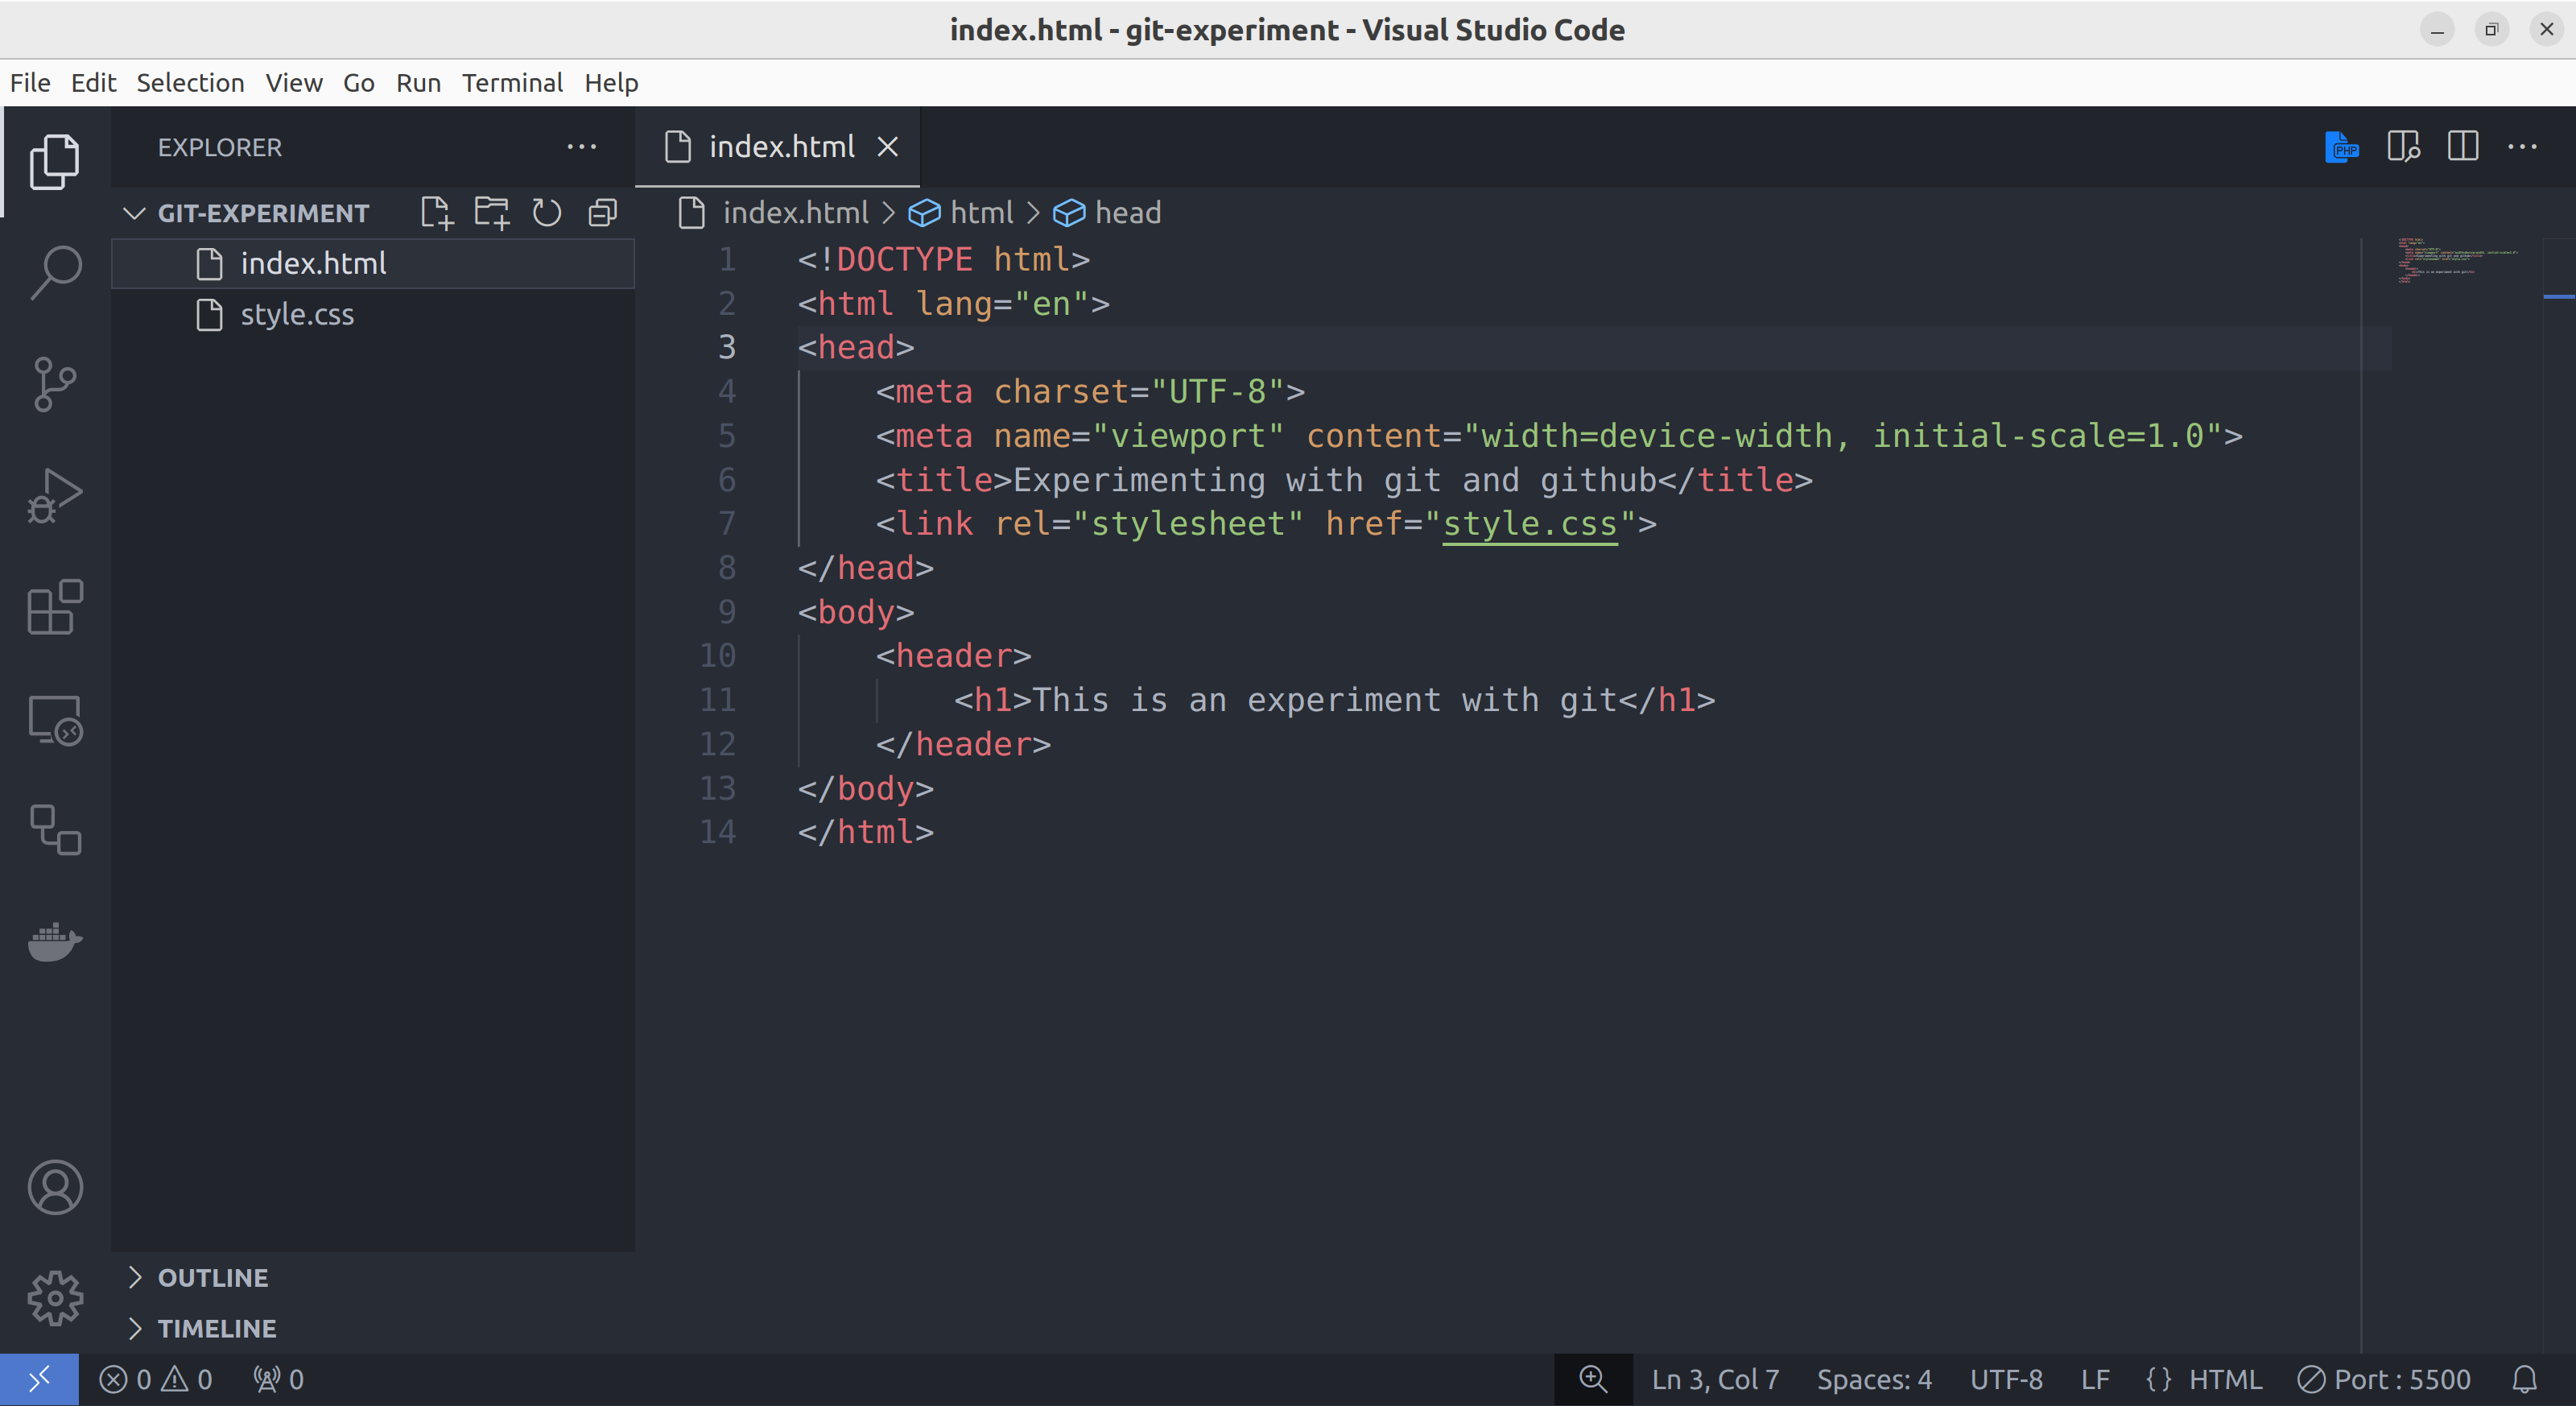Click the ports forwarded indicator showing 0
Image resolution: width=2576 pixels, height=1406 pixels.
coord(278,1380)
